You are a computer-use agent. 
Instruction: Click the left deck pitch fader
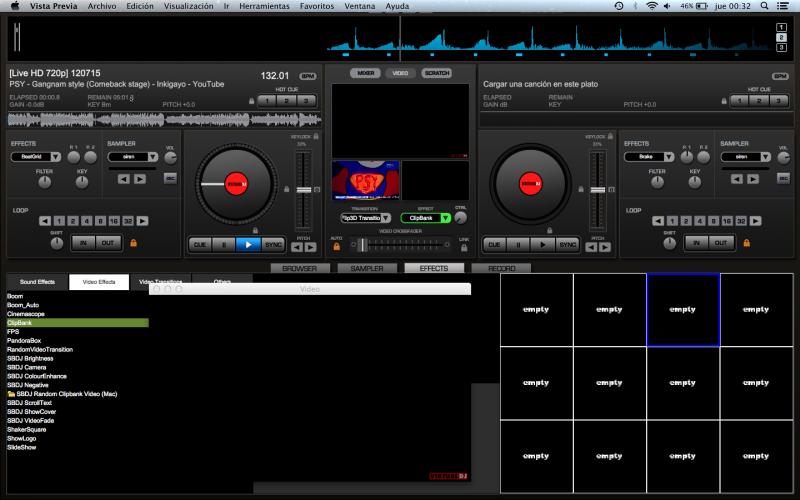click(304, 190)
